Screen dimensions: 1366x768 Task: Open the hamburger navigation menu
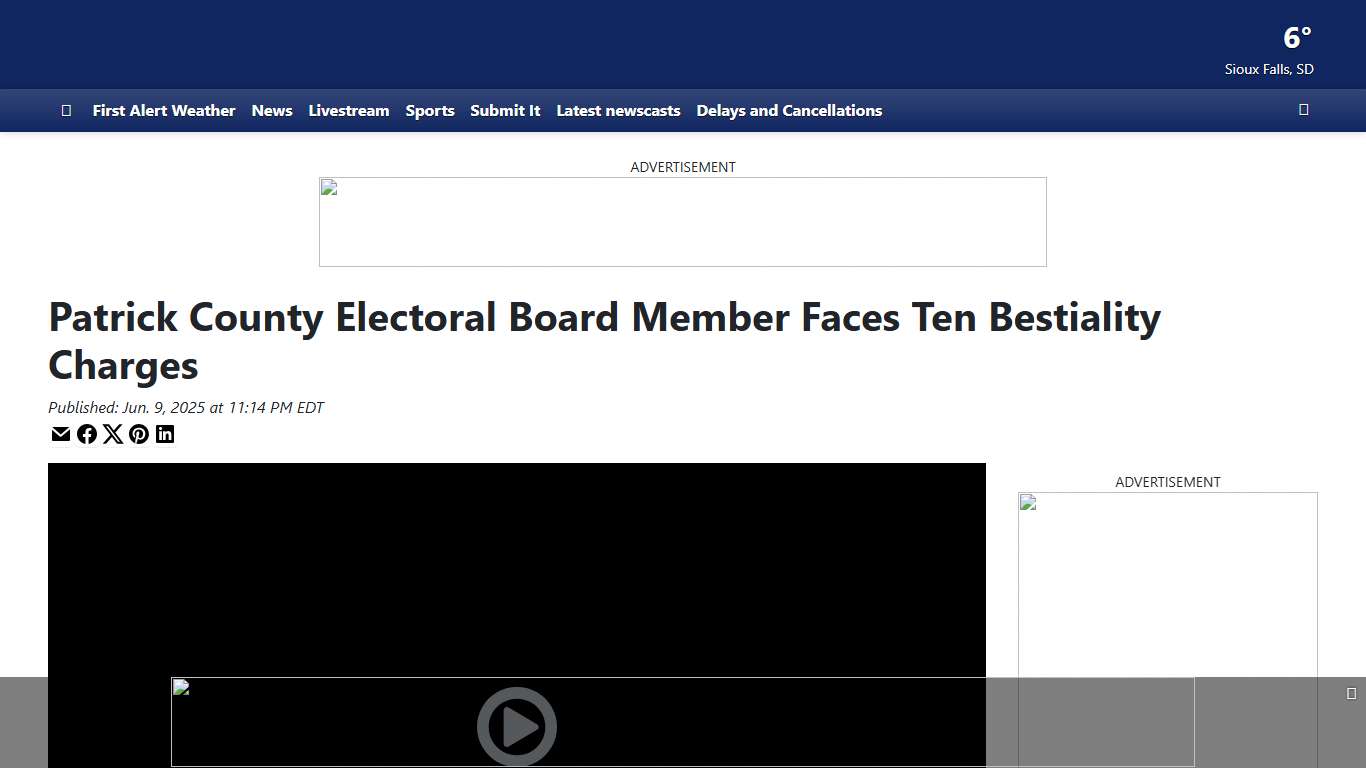click(x=66, y=110)
